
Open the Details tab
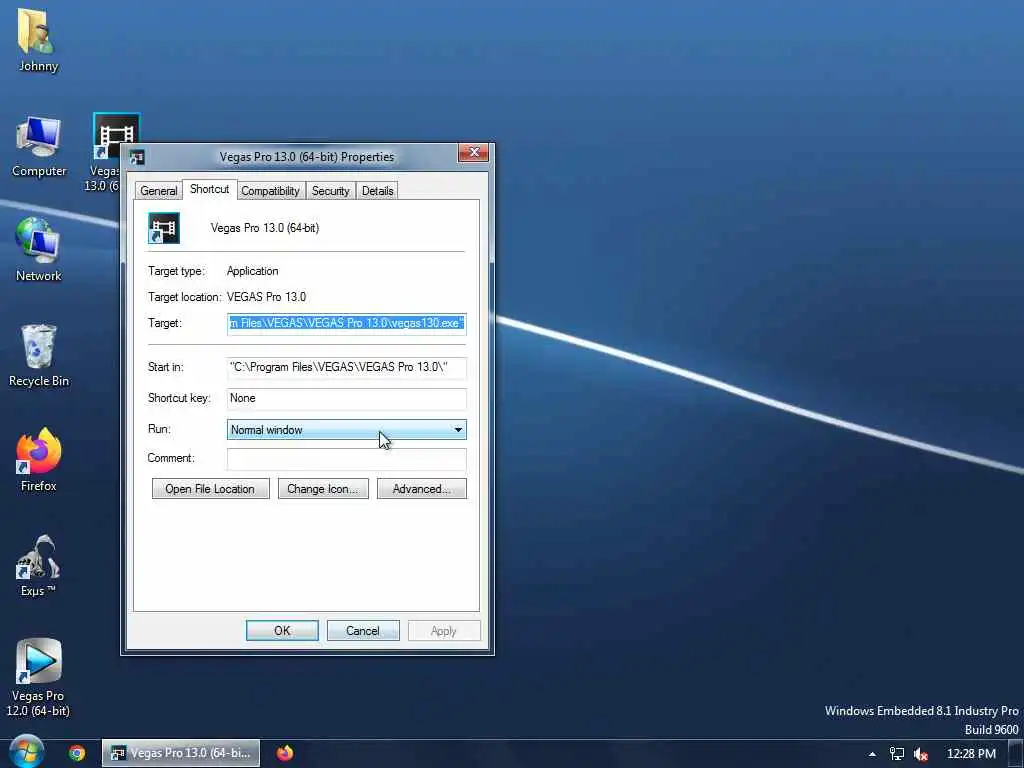point(377,191)
